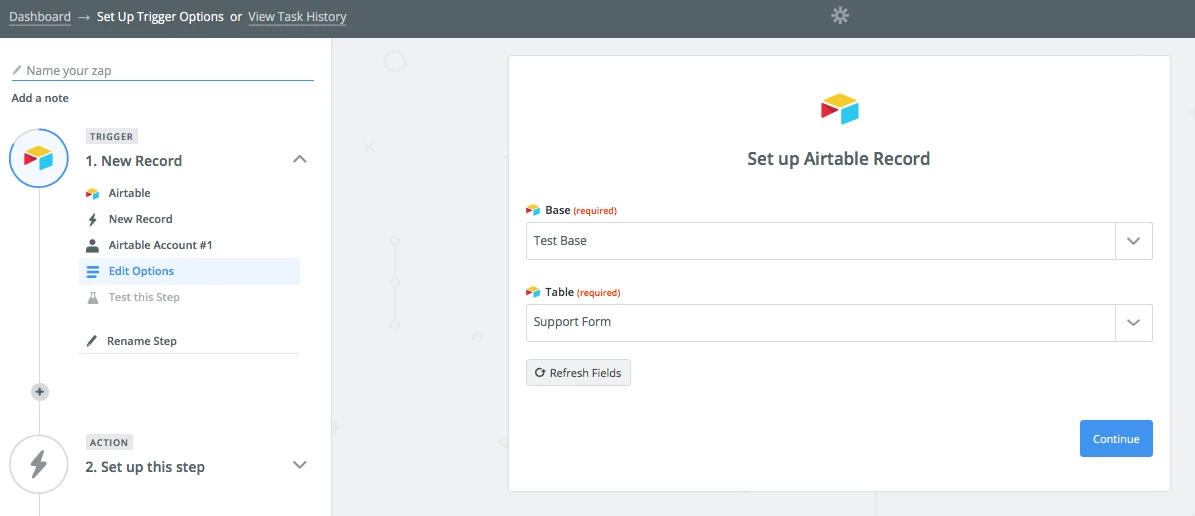1195x516 pixels.
Task: Add a step with the plus icon
Action: pos(40,392)
